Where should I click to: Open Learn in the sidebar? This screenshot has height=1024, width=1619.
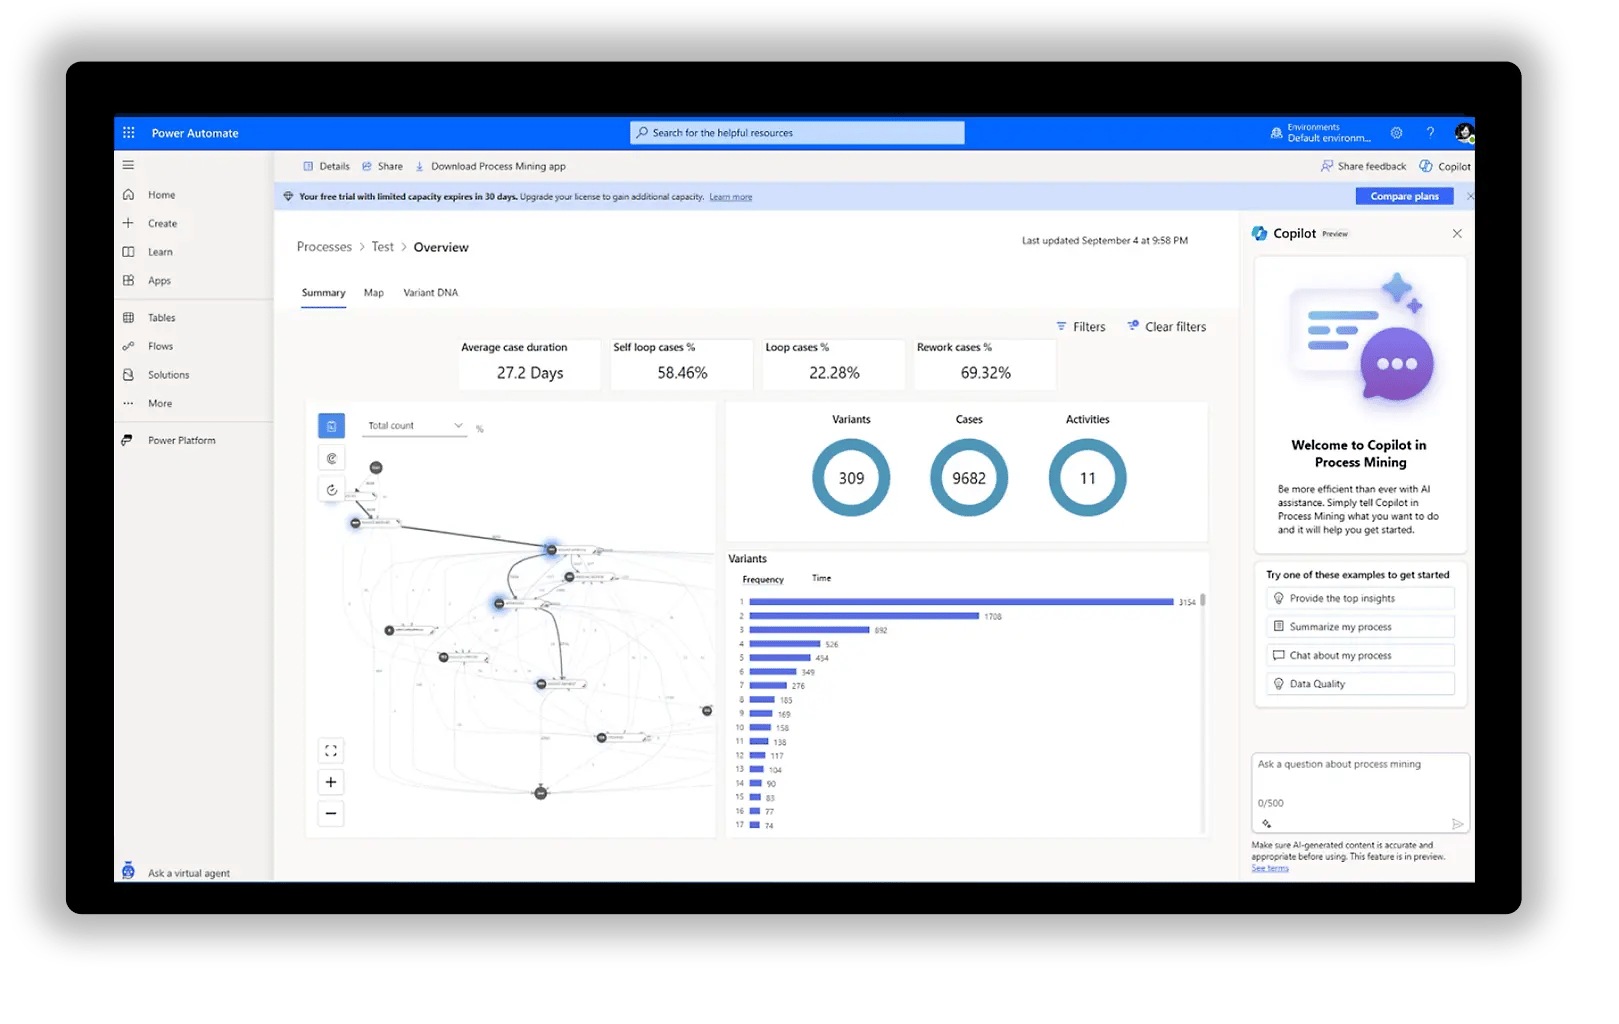[x=160, y=252]
